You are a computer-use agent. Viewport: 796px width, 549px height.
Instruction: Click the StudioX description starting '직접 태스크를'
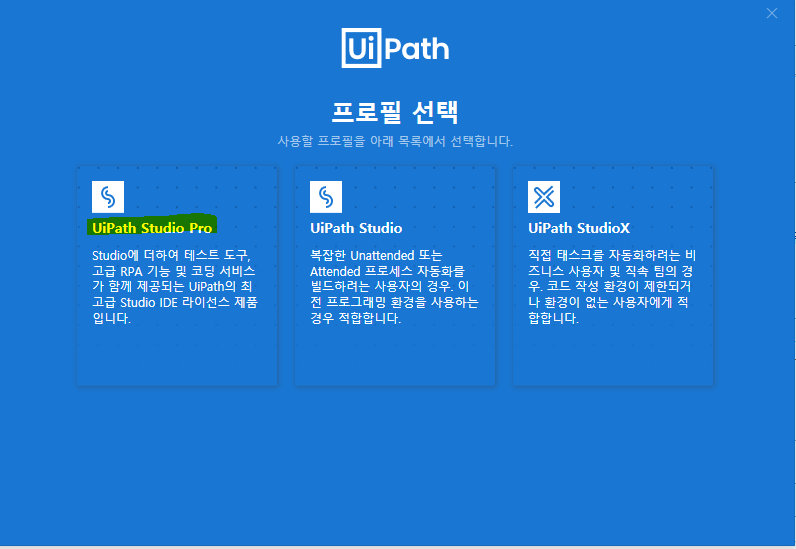tap(612, 286)
